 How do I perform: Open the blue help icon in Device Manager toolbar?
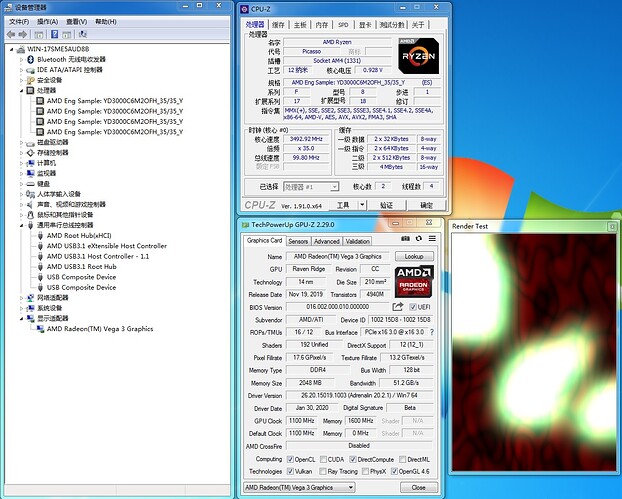(x=55, y=35)
